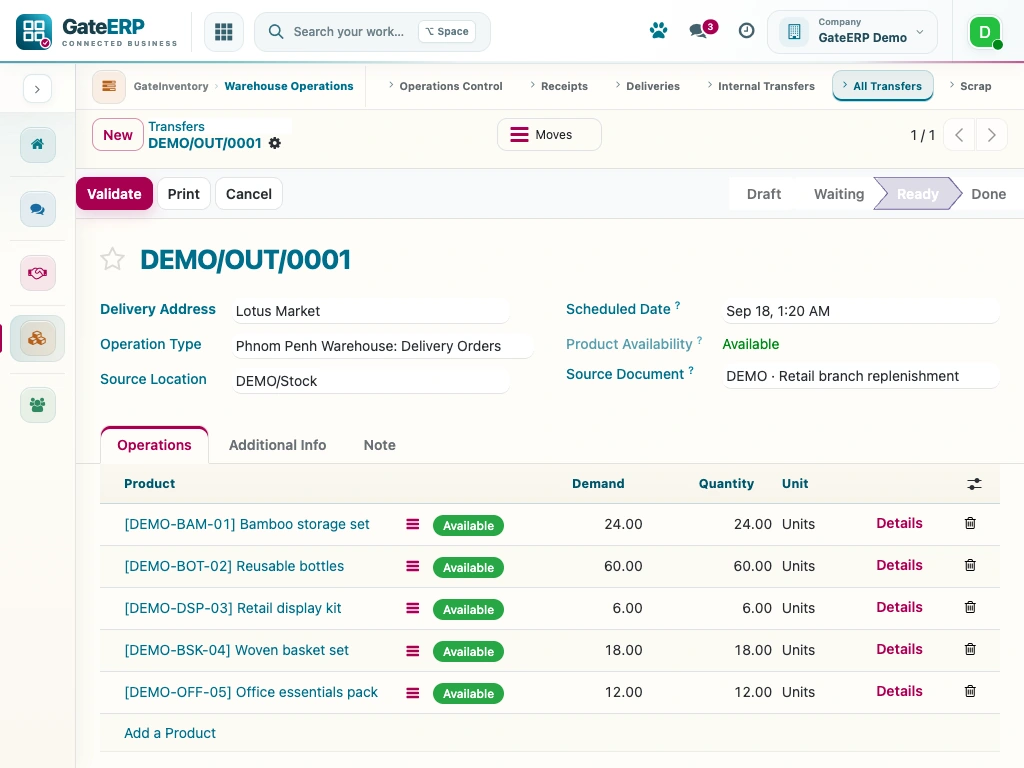Viewport: 1024px width, 768px height.
Task: Expand Operations Control menu
Action: [445, 86]
